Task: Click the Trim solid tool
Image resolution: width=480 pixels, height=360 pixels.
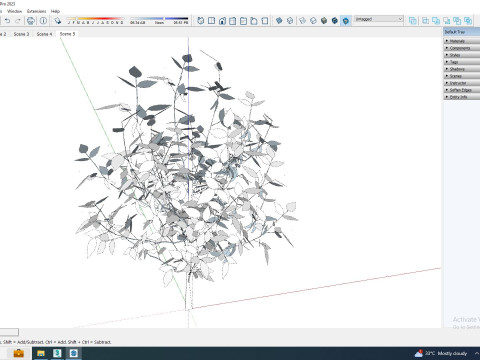Action: [457, 21]
